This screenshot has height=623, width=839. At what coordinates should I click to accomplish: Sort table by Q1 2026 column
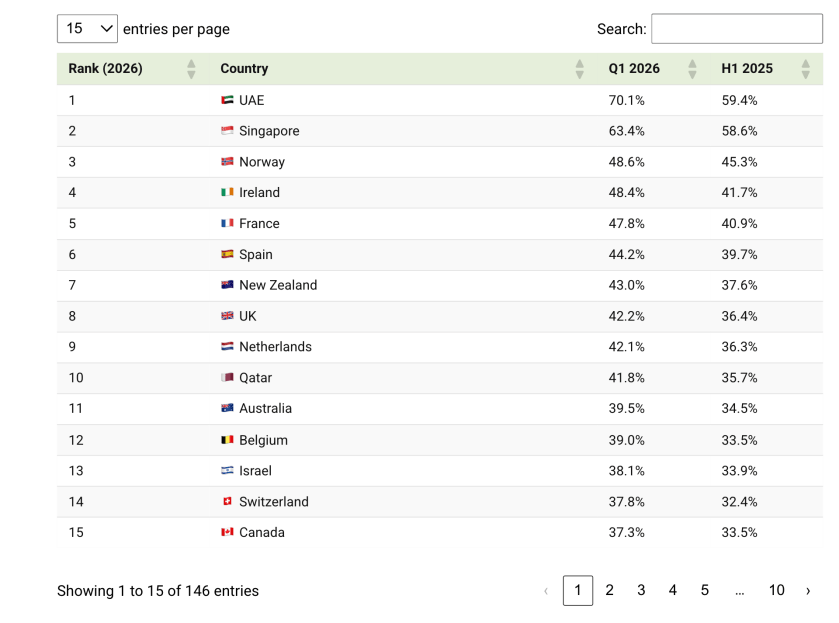tap(653, 69)
